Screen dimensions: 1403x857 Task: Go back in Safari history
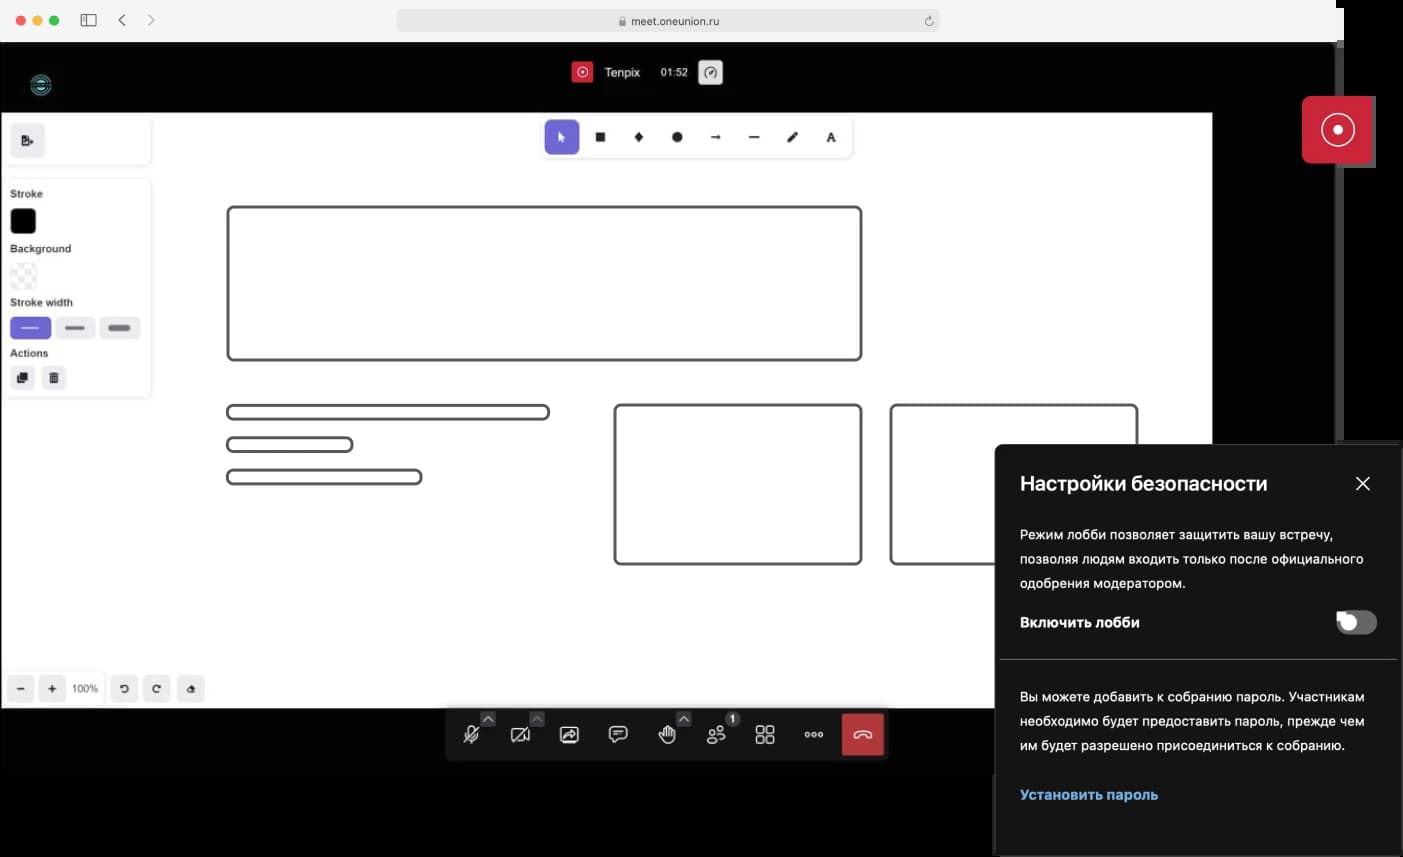(122, 20)
